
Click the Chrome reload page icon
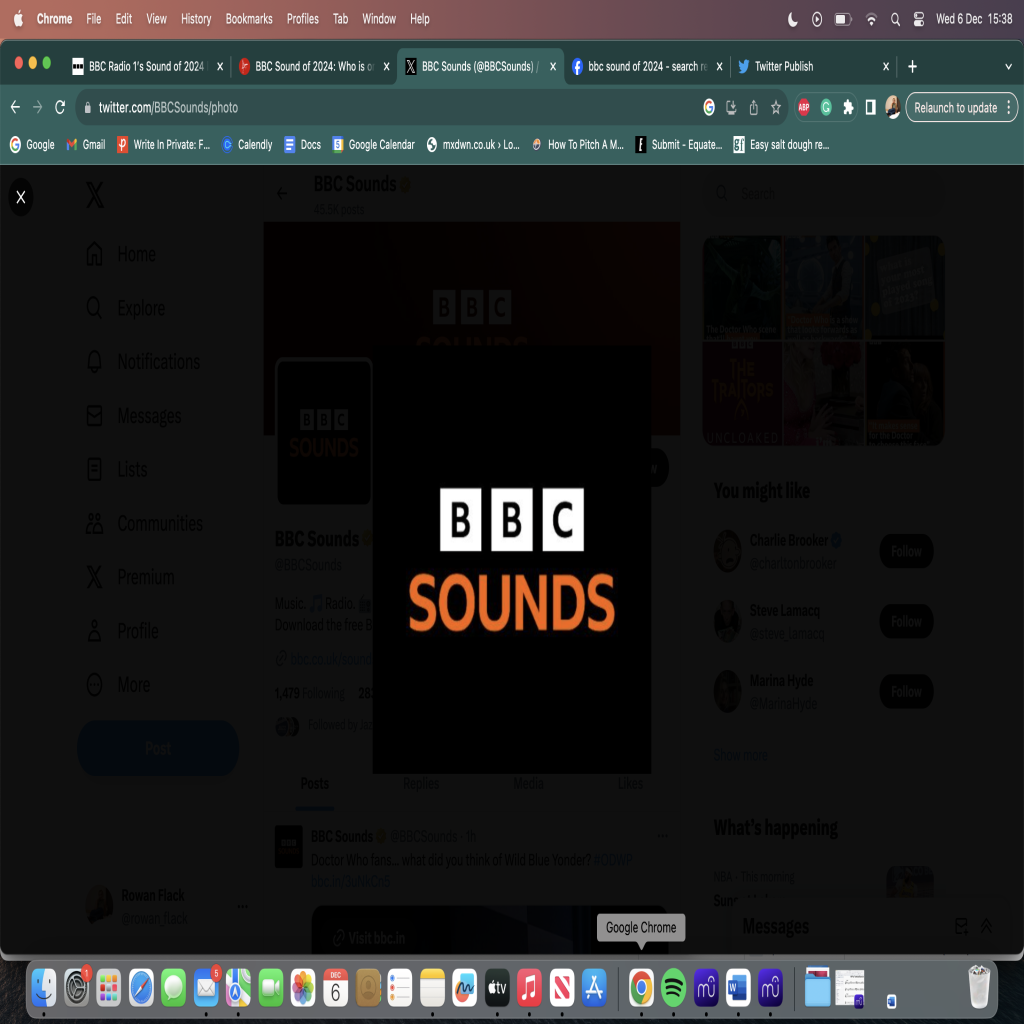60,108
